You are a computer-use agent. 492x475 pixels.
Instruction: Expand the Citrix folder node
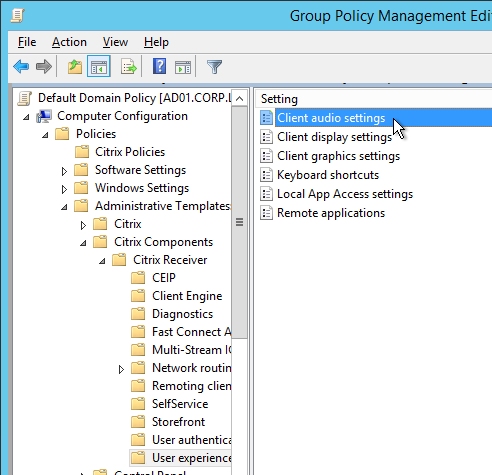83,225
